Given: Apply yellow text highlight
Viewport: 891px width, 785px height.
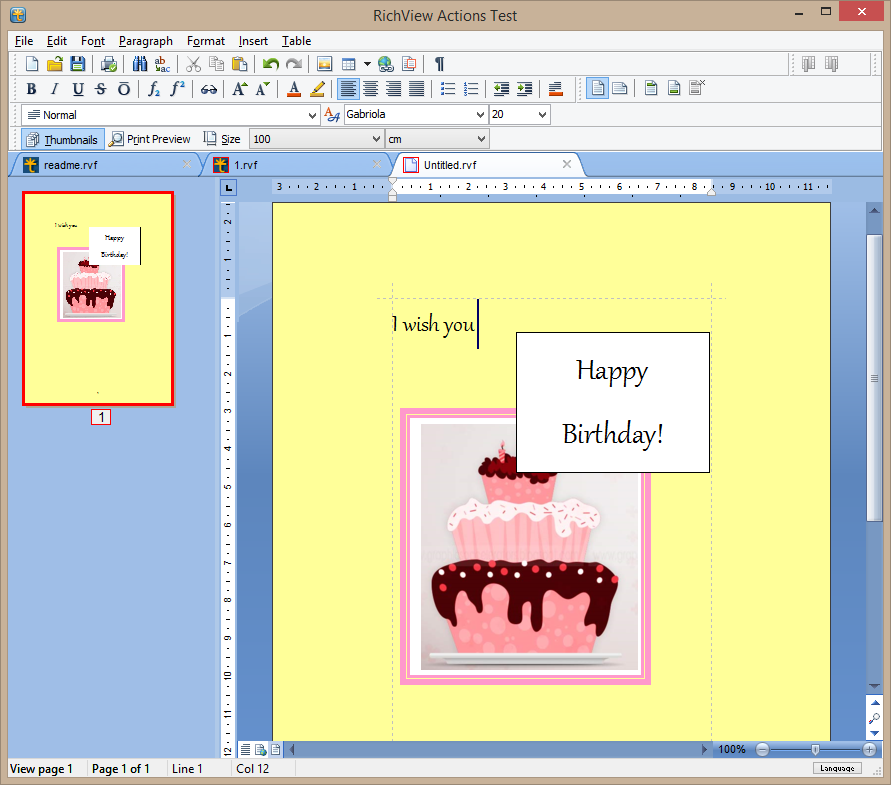Looking at the screenshot, I should coord(317,88).
